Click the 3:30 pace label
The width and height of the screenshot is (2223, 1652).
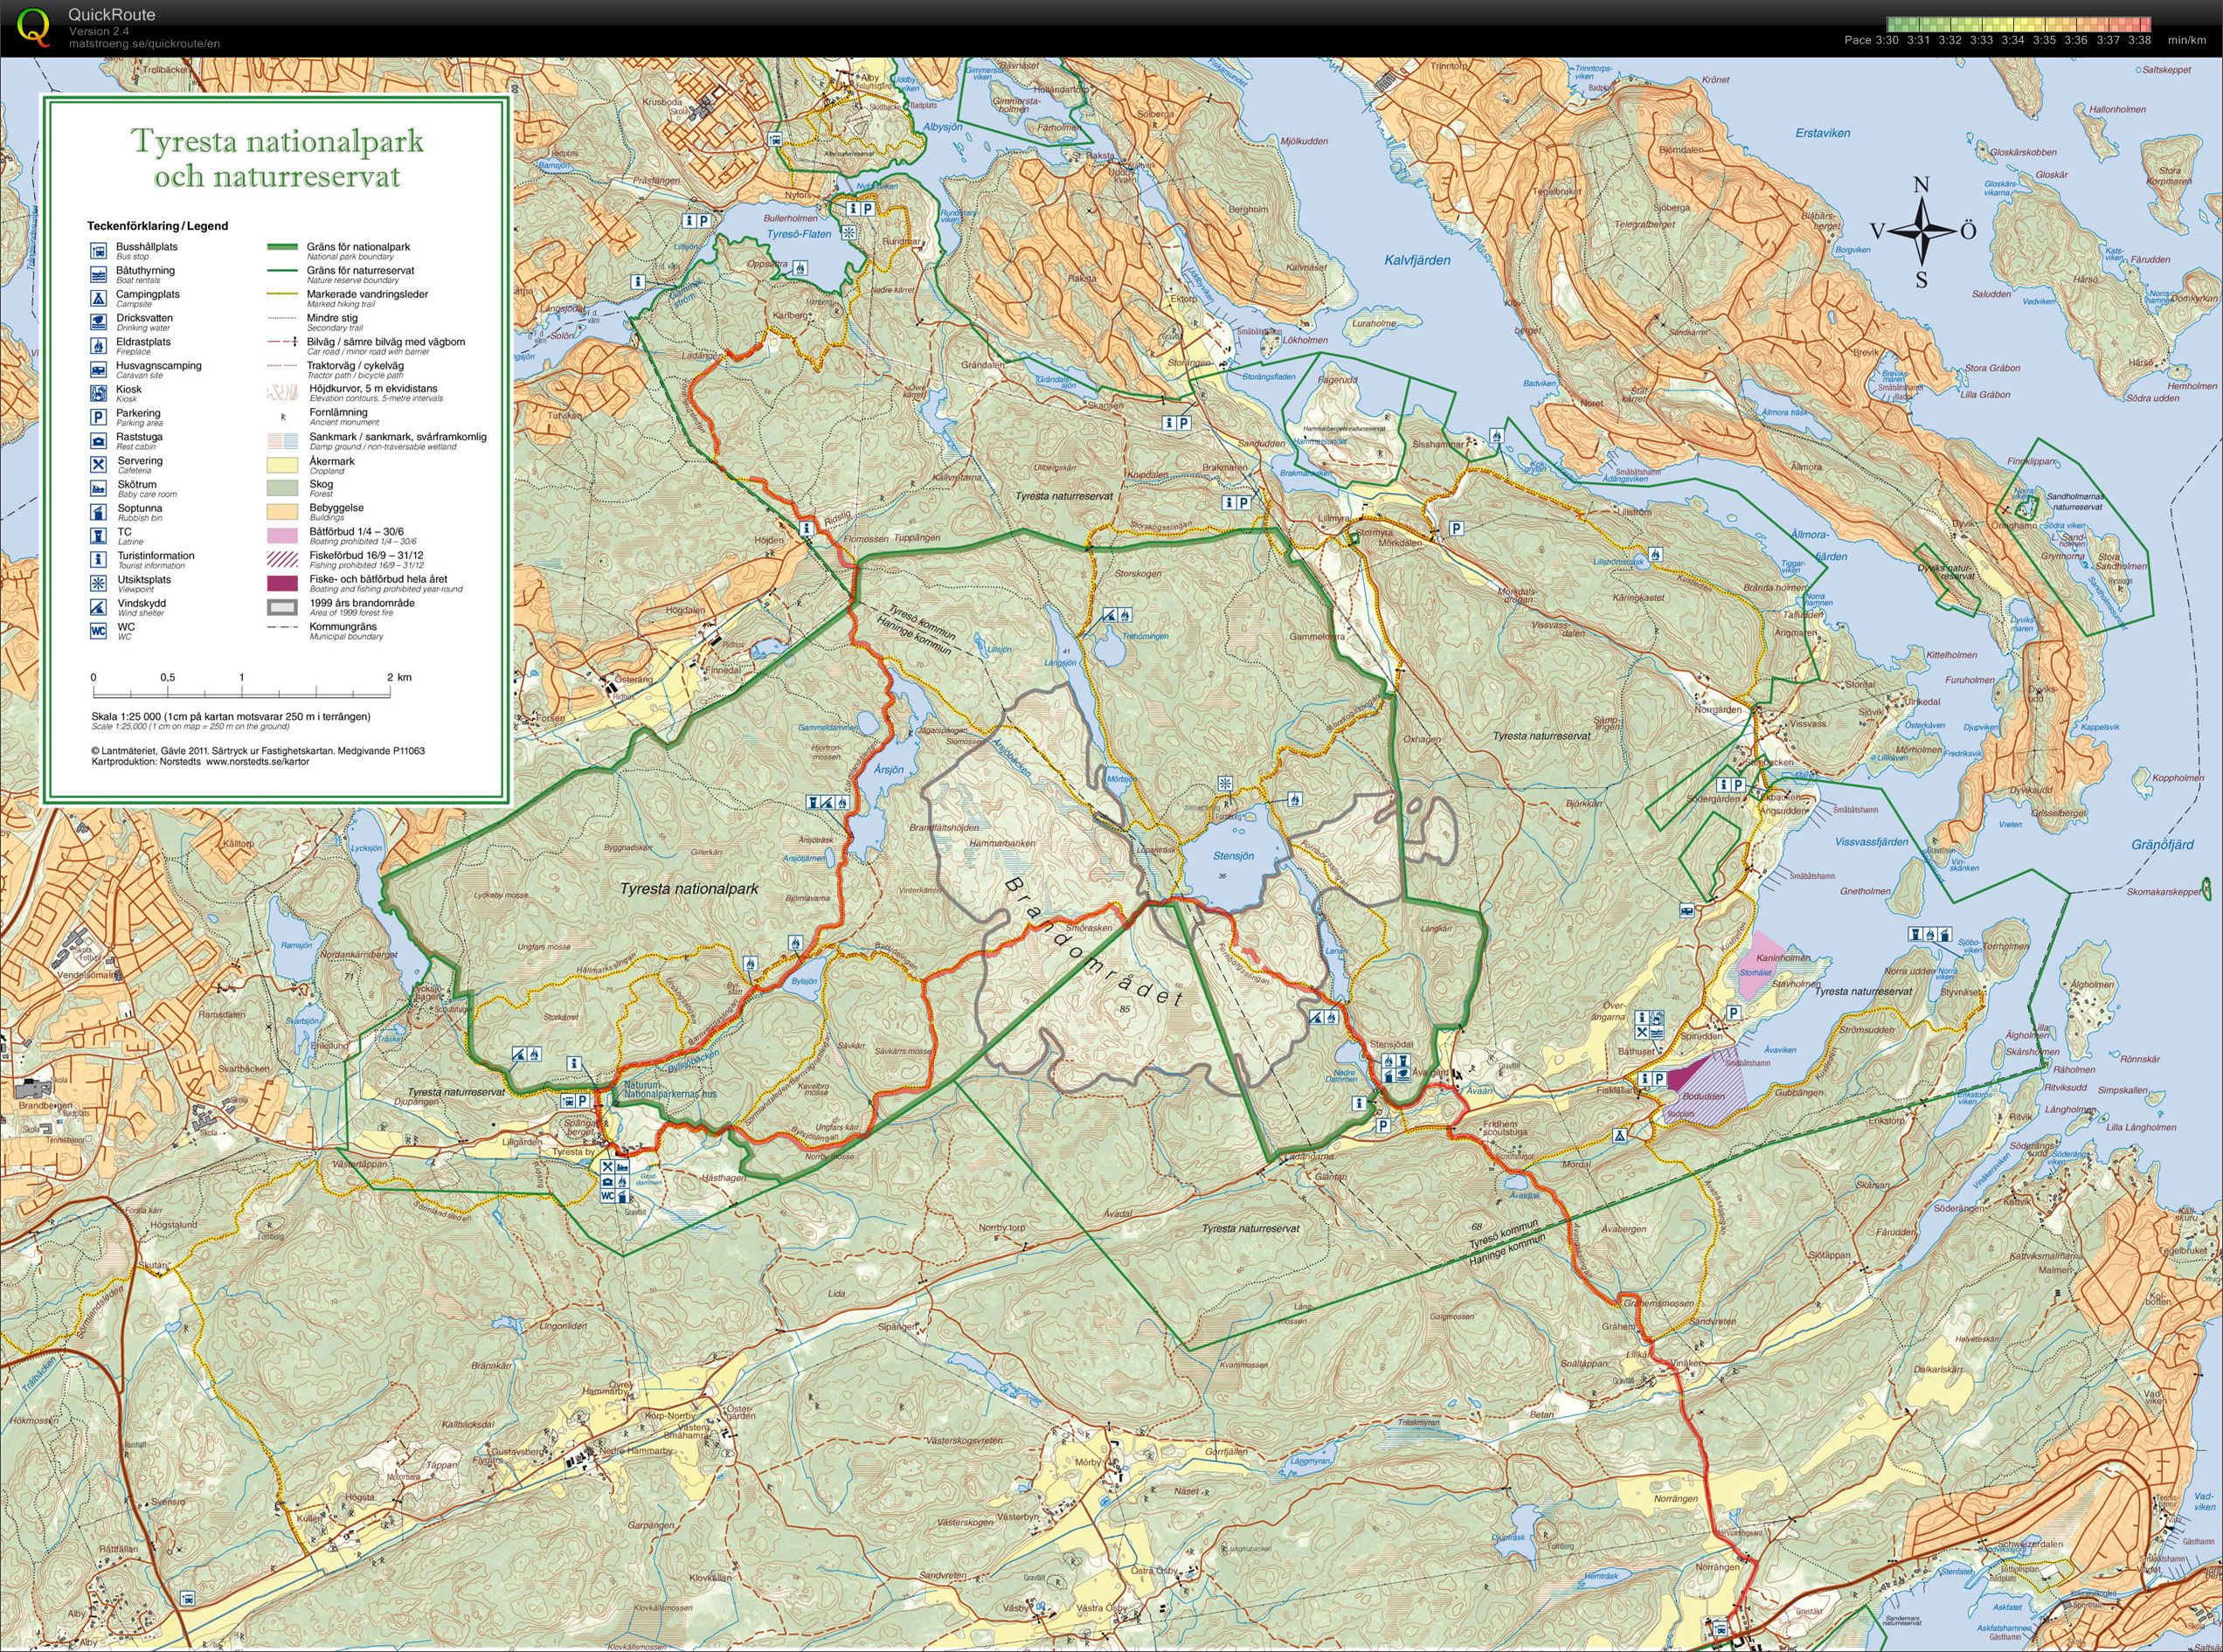[x=1886, y=40]
